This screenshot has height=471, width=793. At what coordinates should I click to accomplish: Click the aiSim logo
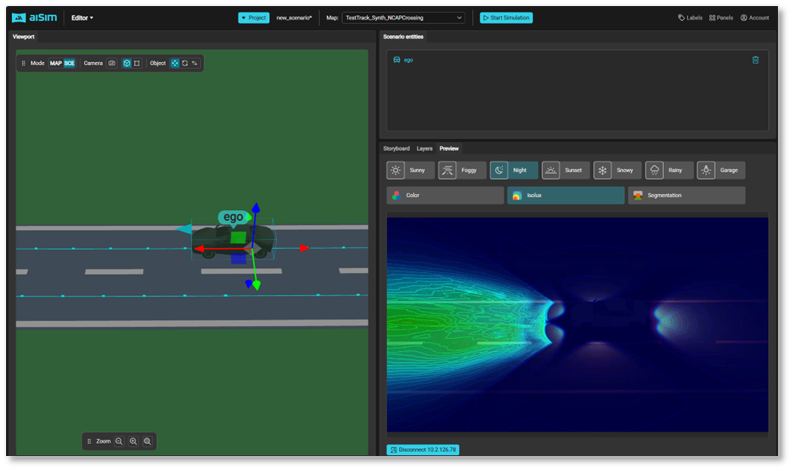pyautogui.click(x=34, y=18)
